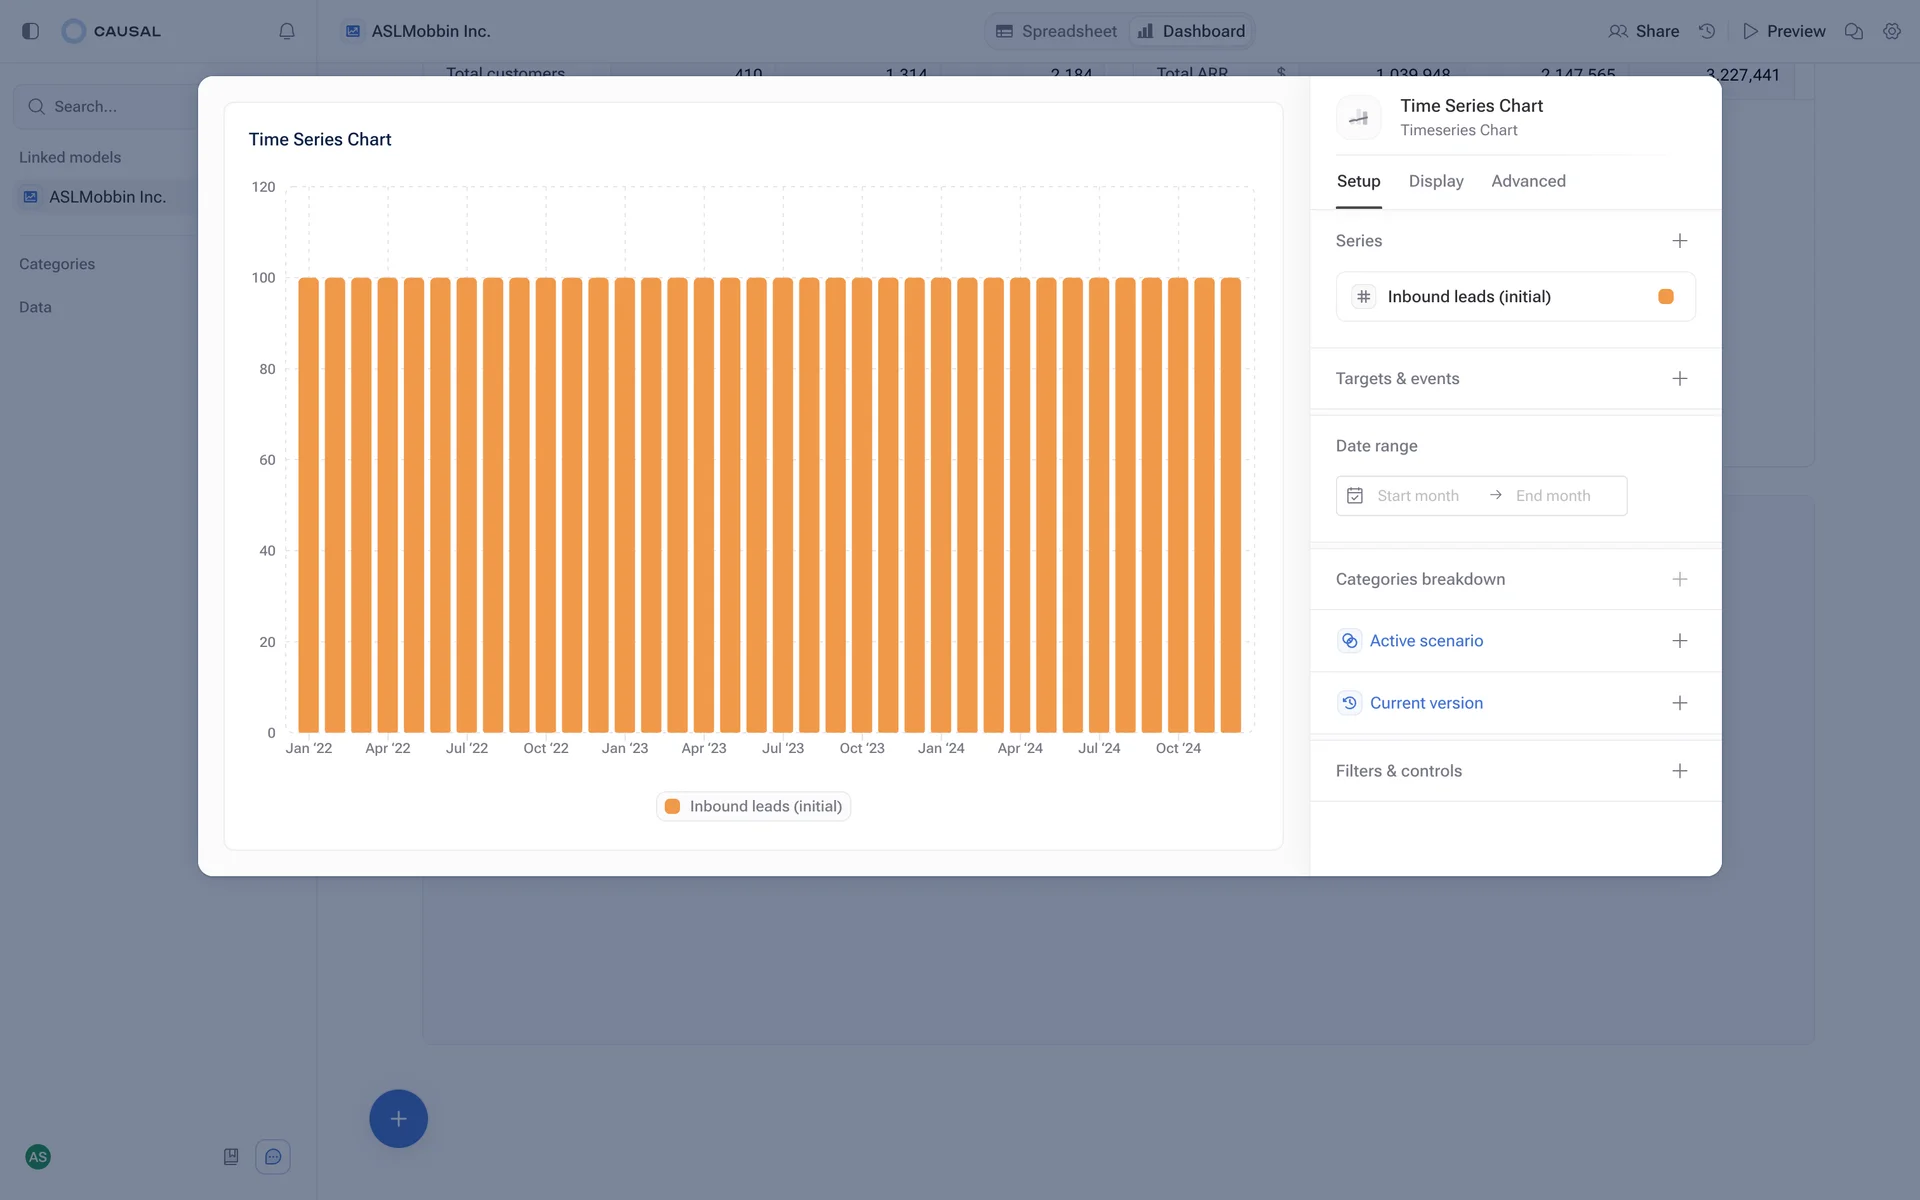Expand Filters & controls section
The width and height of the screenshot is (1920, 1200).
point(1679,771)
